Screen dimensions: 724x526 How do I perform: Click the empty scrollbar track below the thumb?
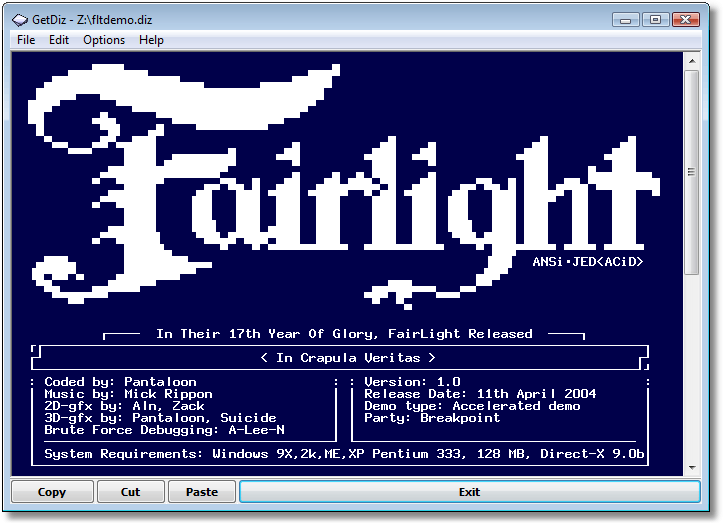click(691, 370)
